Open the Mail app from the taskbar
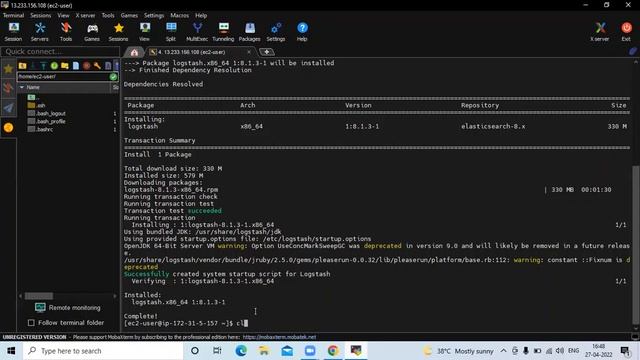 tap(287, 351)
